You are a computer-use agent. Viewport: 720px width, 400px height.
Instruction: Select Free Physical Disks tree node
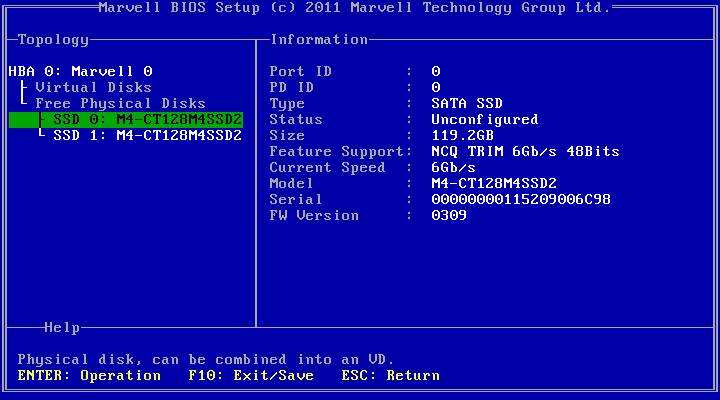click(x=120, y=104)
